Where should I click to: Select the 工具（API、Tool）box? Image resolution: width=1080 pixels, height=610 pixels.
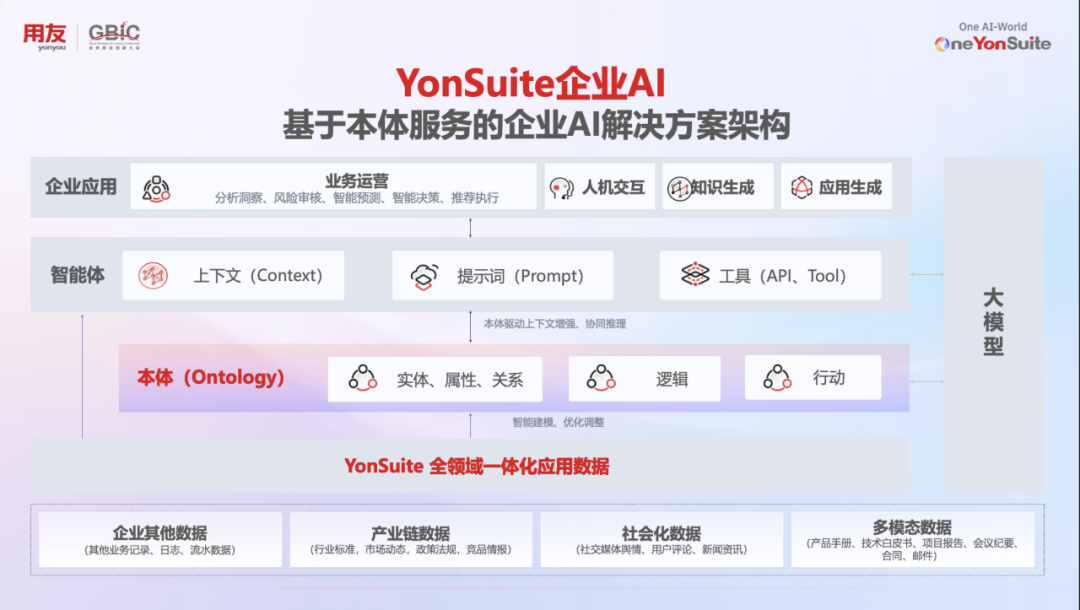[770, 275]
